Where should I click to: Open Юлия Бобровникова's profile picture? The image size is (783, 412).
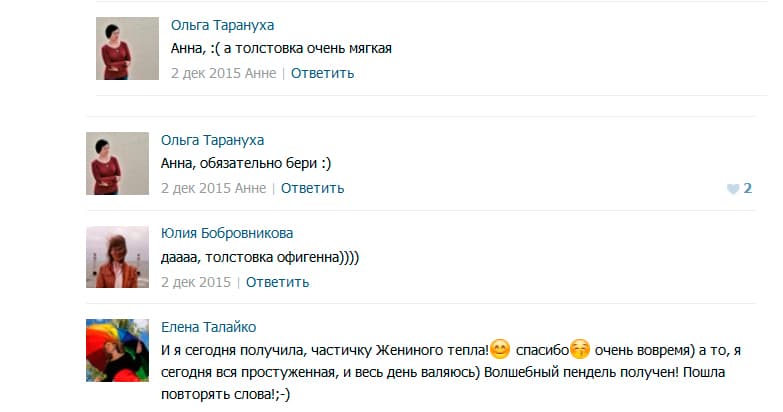click(x=117, y=257)
